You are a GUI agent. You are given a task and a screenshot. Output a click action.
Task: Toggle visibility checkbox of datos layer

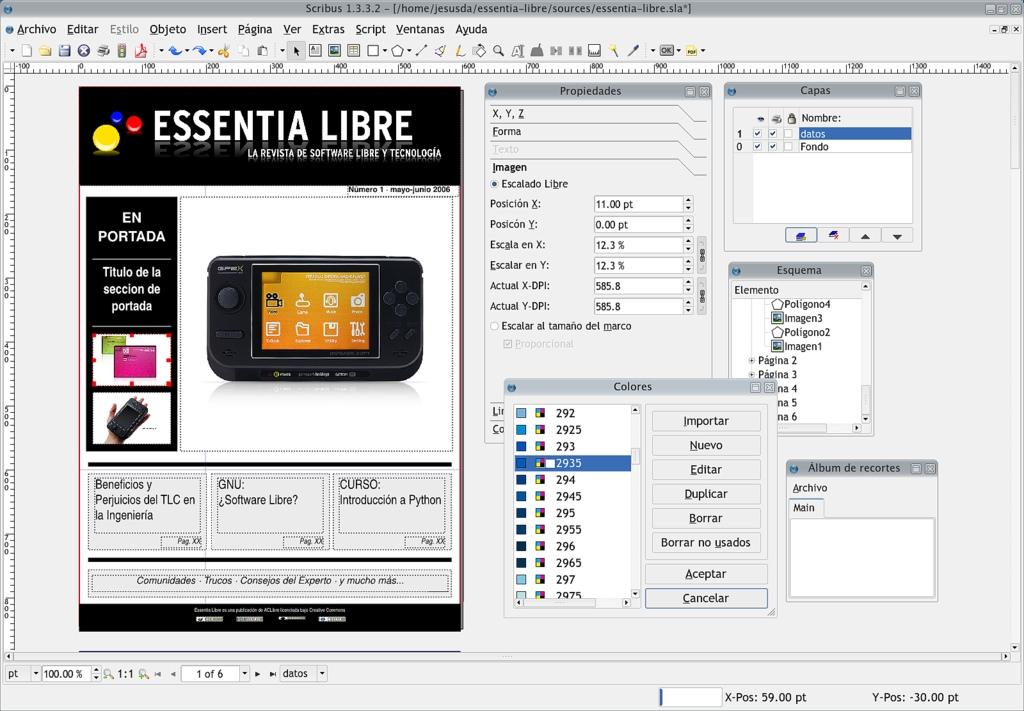coord(758,133)
